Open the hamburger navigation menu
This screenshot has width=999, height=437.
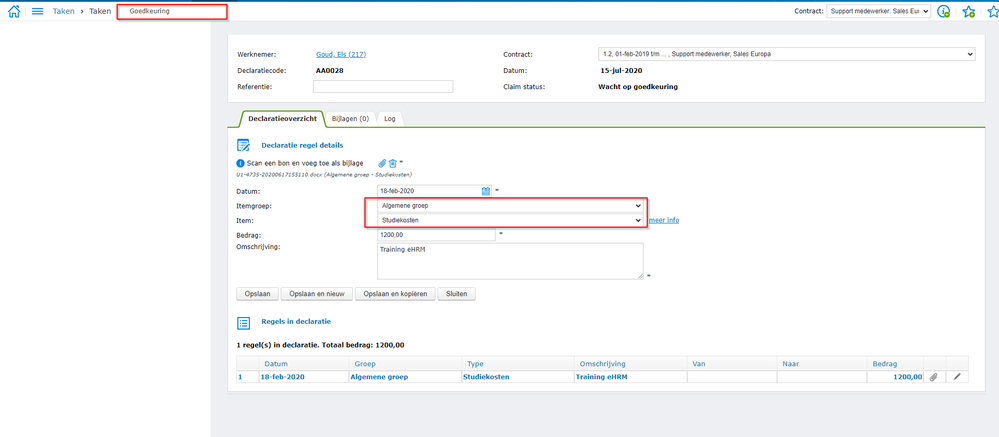coord(38,11)
